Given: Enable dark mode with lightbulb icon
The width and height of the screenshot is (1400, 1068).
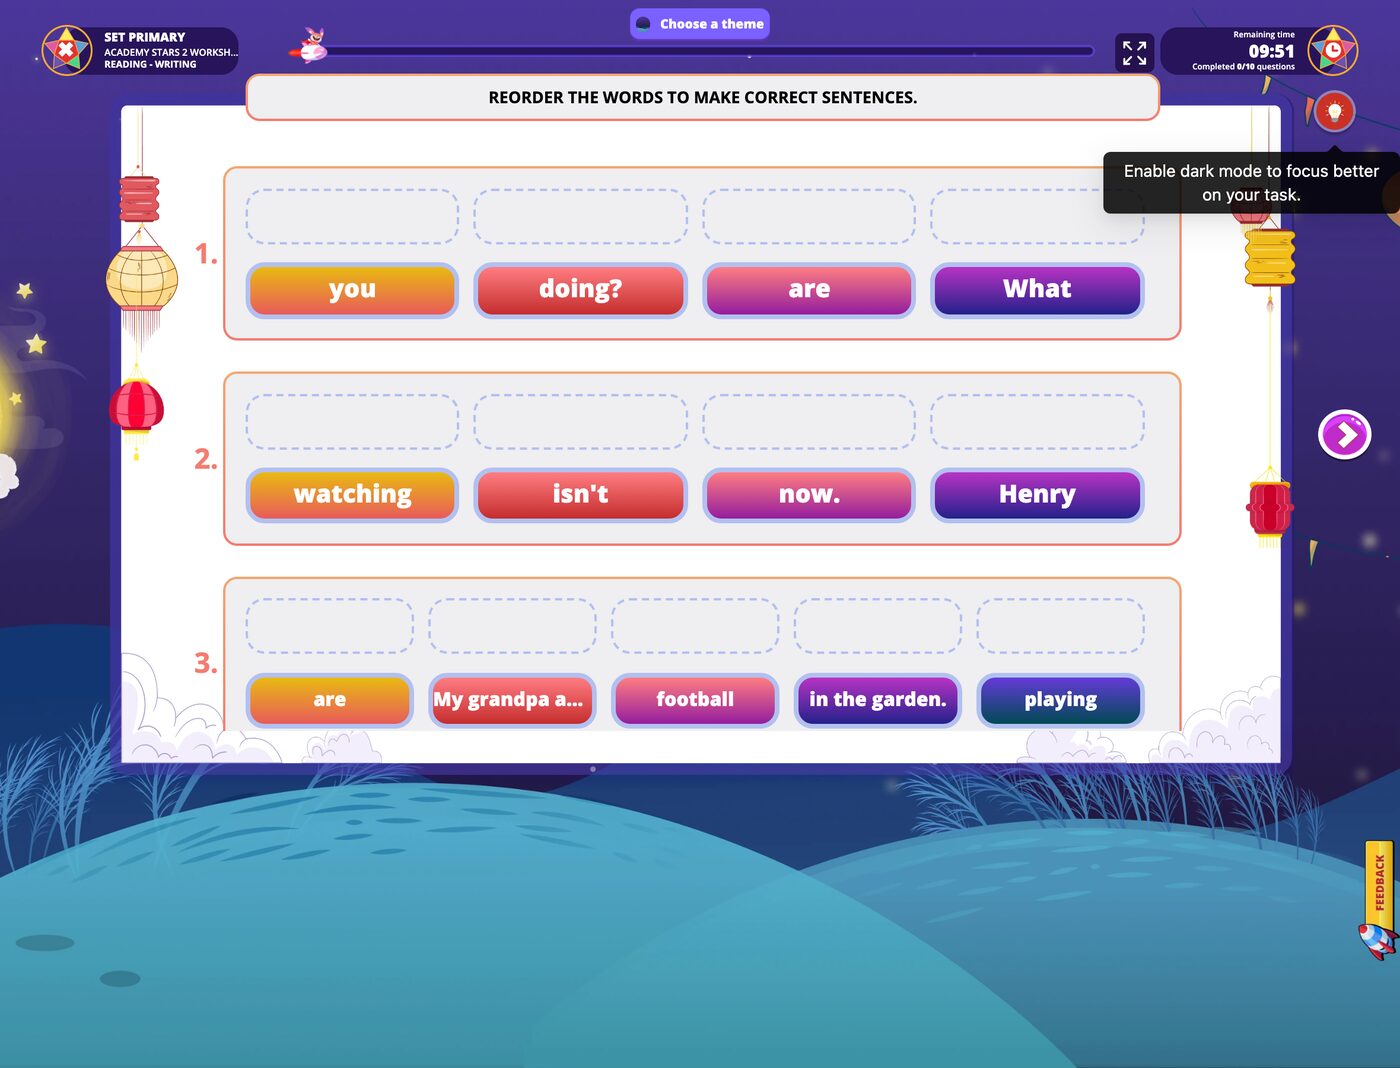Looking at the screenshot, I should pyautogui.click(x=1334, y=111).
